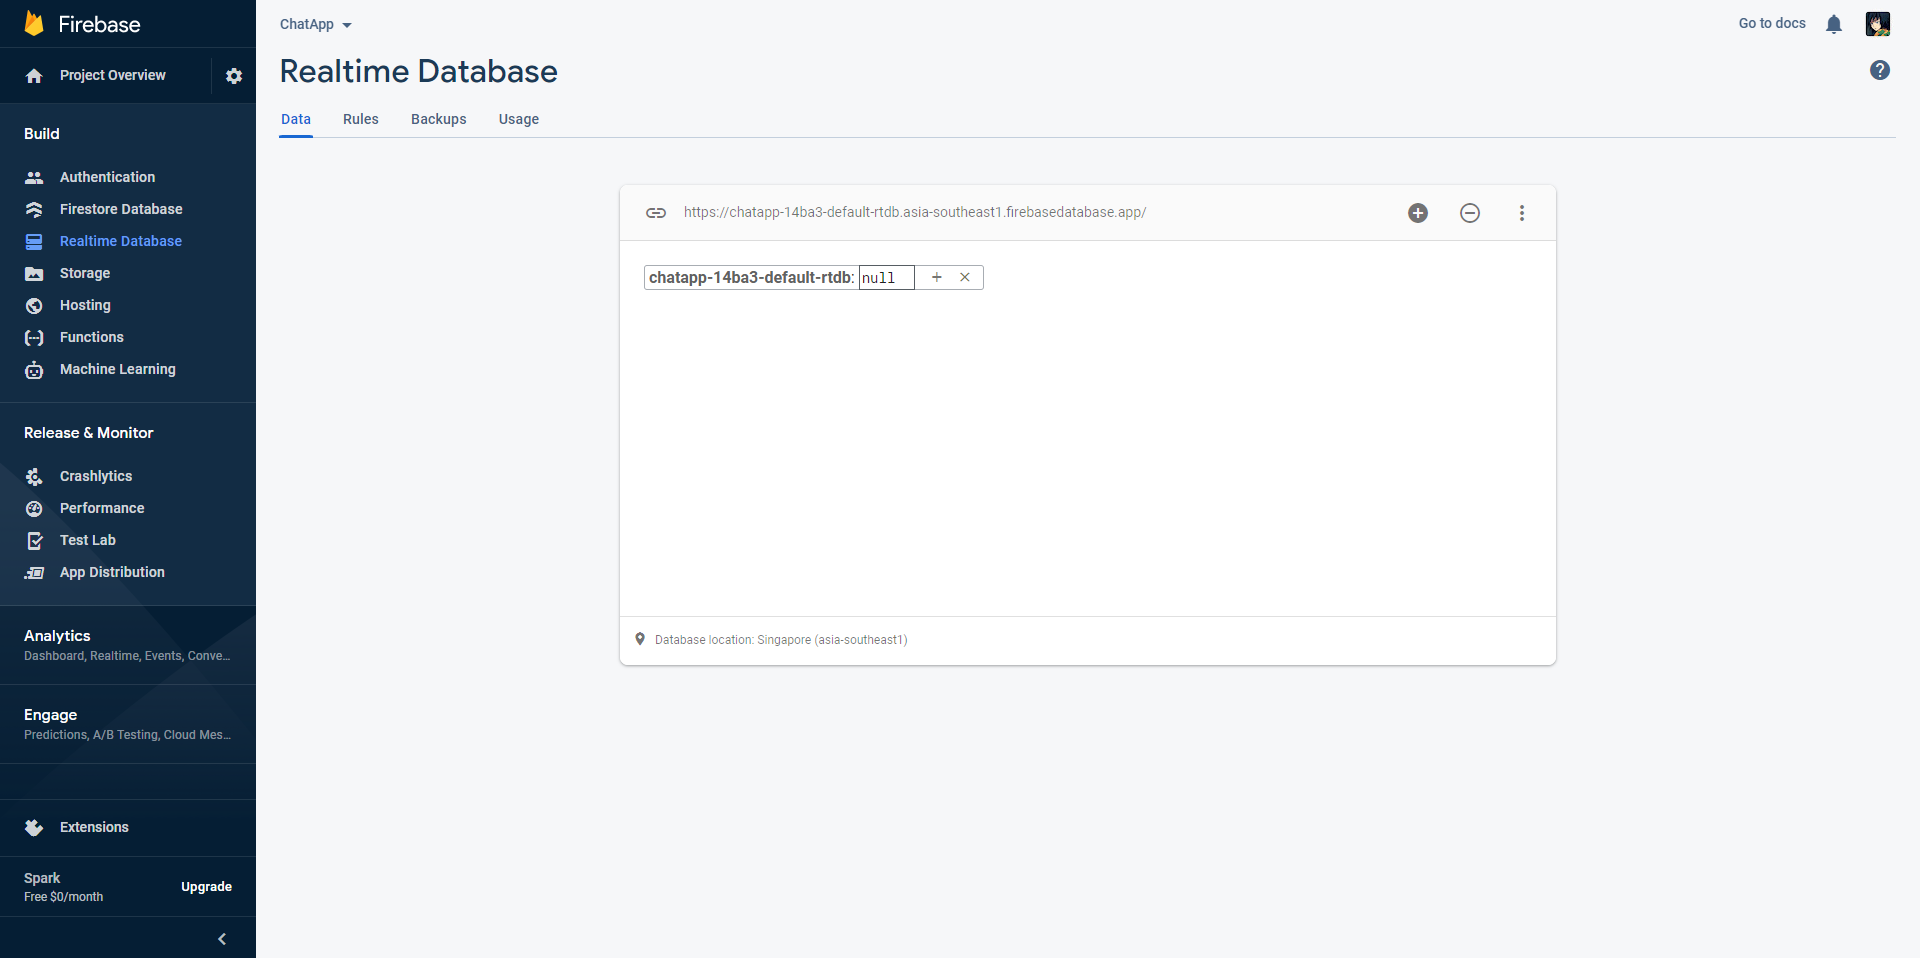The height and width of the screenshot is (958, 1920).
Task: Click the Functions brackets icon
Action: (34, 337)
